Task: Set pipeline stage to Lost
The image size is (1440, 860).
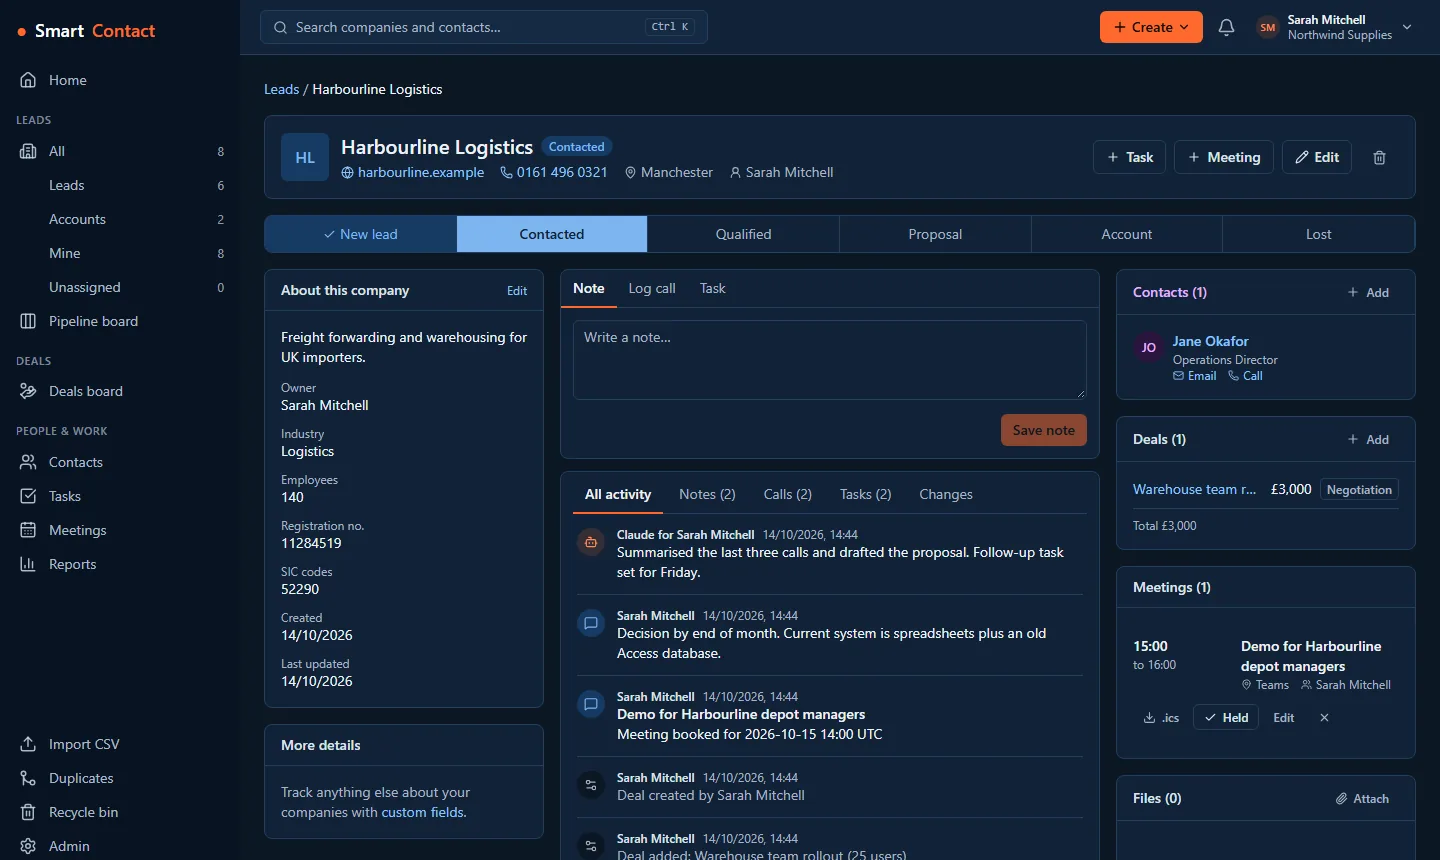Action: (x=1319, y=234)
